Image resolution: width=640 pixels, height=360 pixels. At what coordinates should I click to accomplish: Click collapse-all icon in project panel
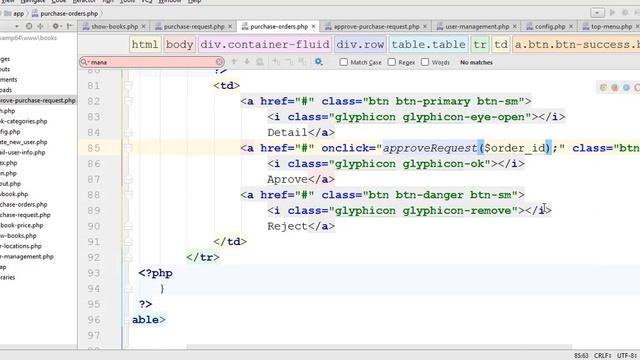(40, 26)
